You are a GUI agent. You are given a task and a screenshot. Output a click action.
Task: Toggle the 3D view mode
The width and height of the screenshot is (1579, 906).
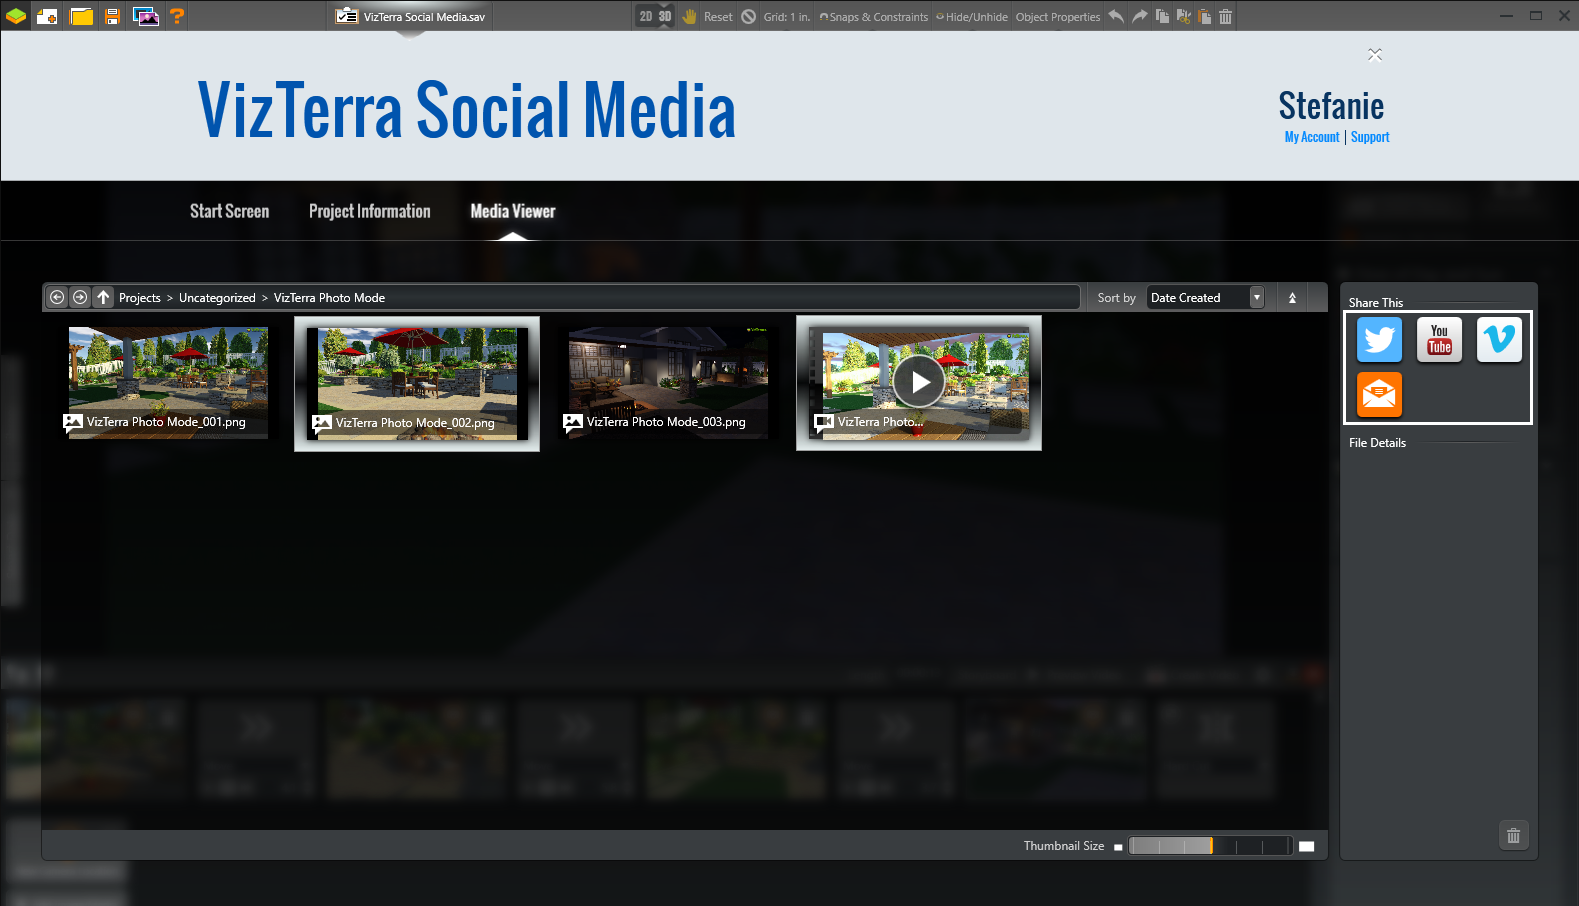tap(665, 16)
